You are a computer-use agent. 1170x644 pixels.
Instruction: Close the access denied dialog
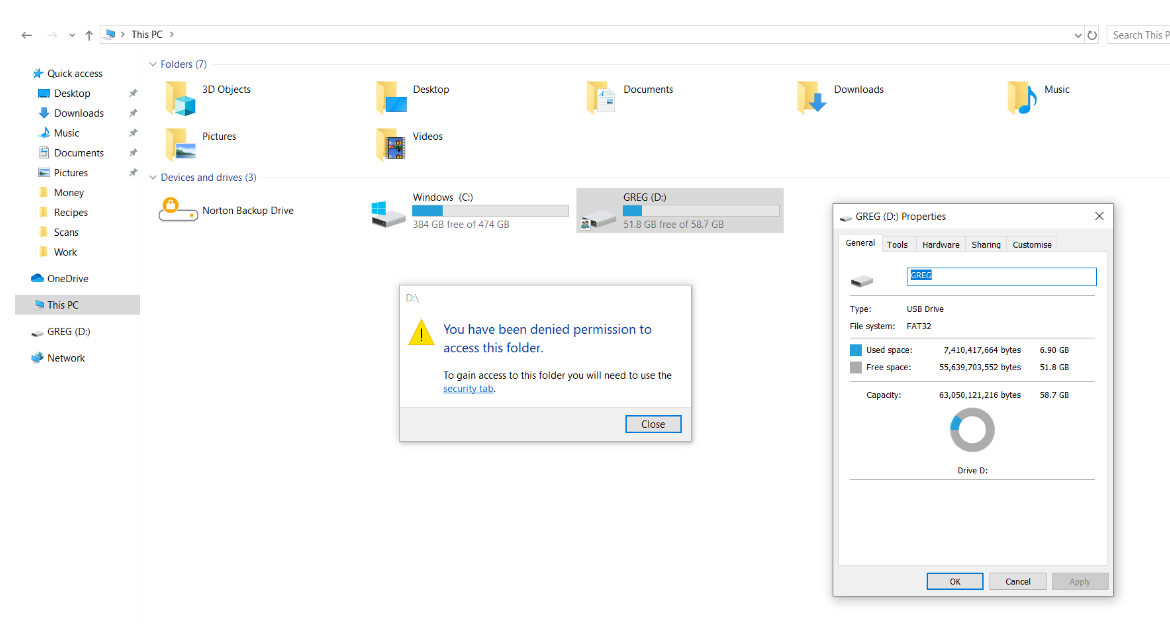pos(653,424)
